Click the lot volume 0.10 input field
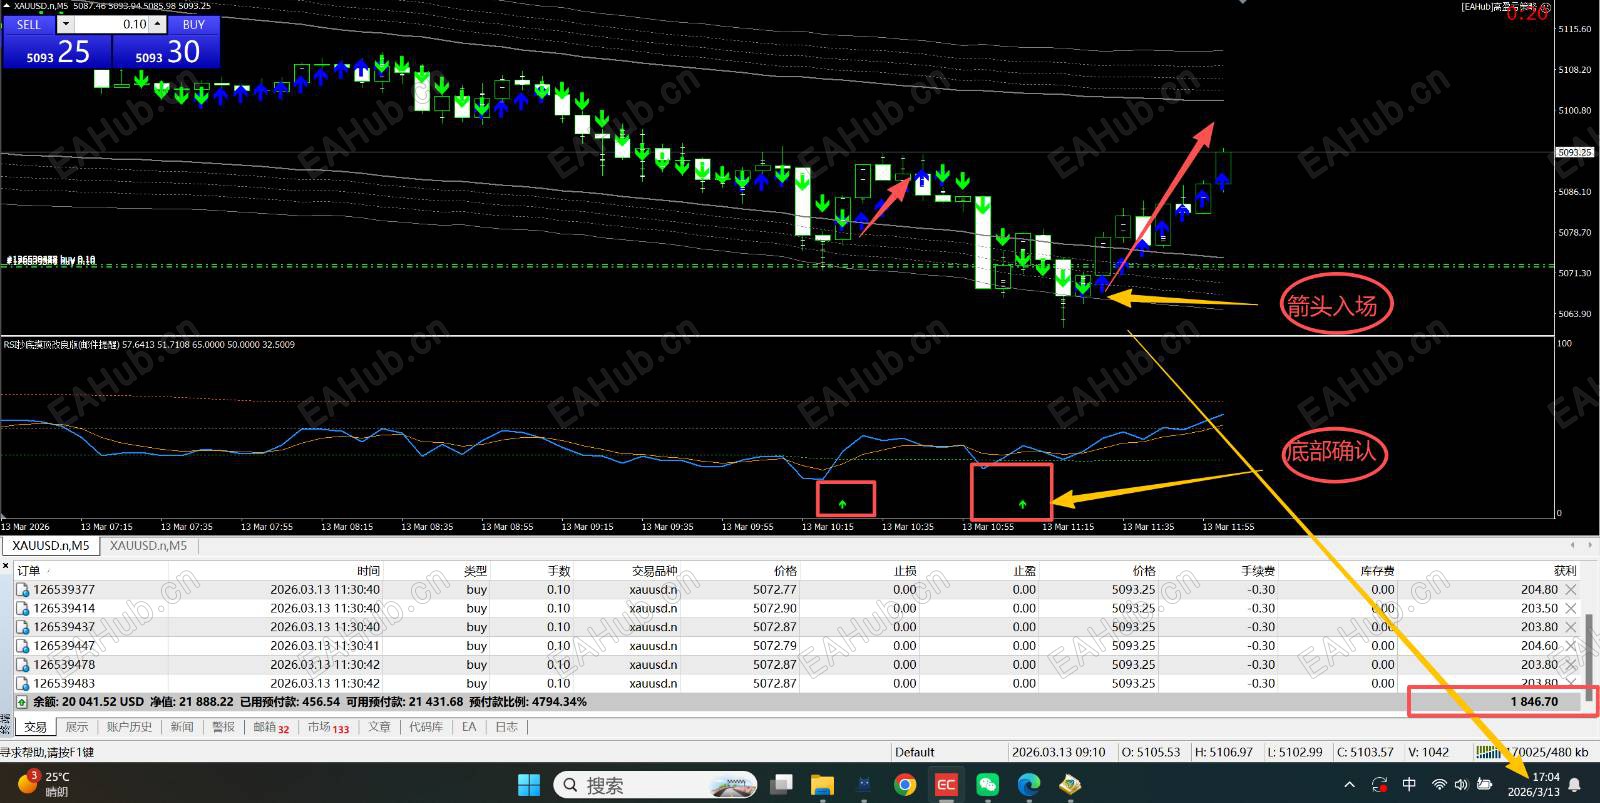The width and height of the screenshot is (1600, 803). [111, 24]
